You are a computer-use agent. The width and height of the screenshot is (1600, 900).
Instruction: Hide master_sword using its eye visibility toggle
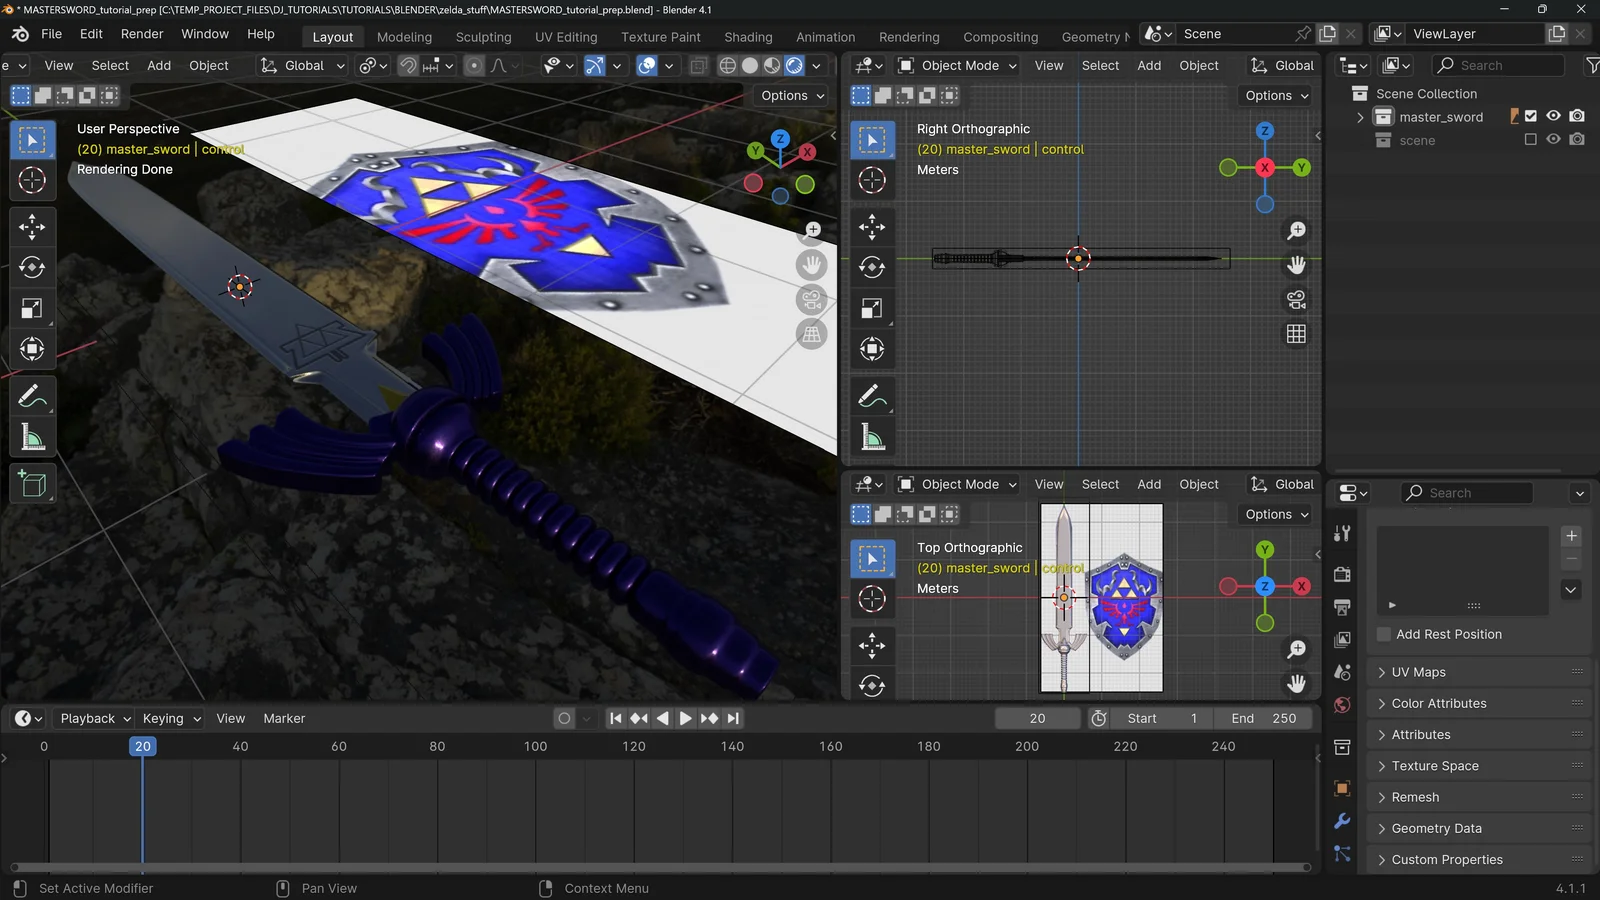coord(1553,116)
